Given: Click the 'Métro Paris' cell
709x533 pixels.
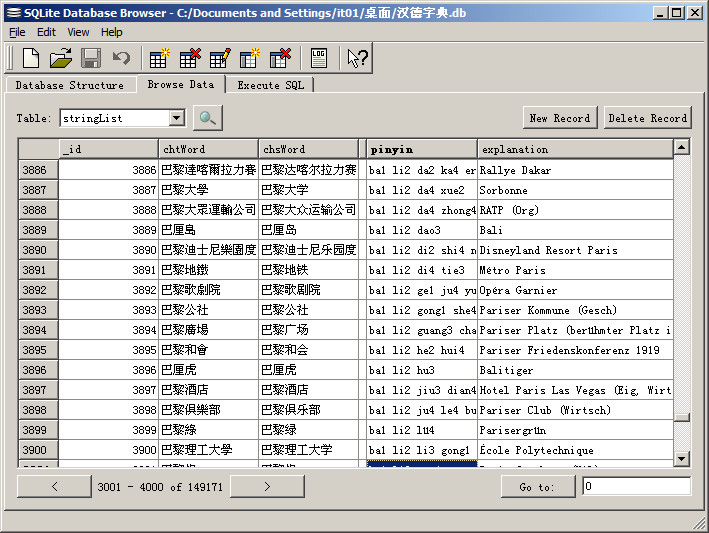Looking at the screenshot, I should pos(575,270).
